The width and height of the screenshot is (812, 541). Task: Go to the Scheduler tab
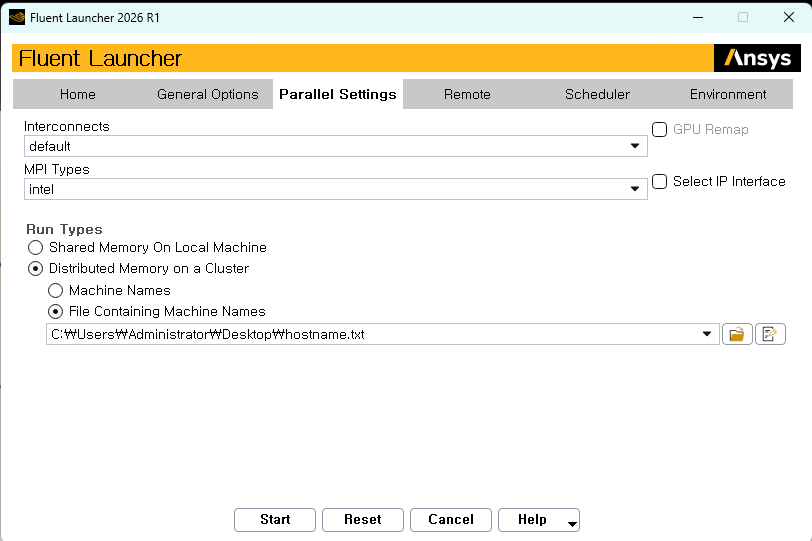pyautogui.click(x=597, y=94)
